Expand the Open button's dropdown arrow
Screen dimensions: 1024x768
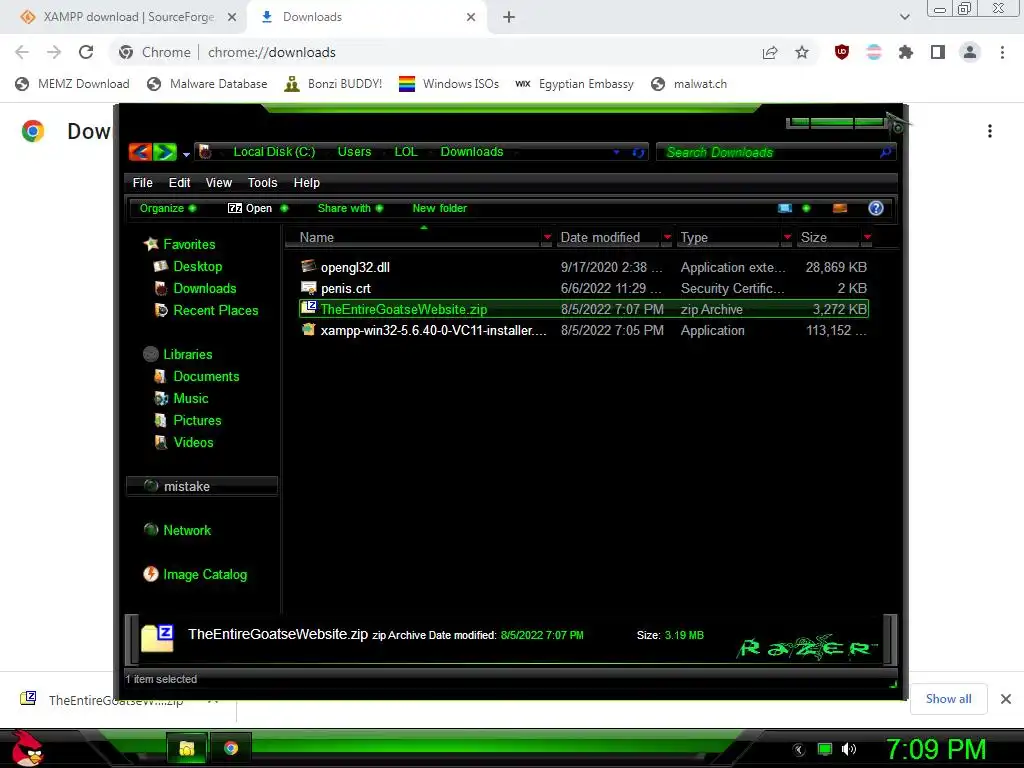[284, 208]
